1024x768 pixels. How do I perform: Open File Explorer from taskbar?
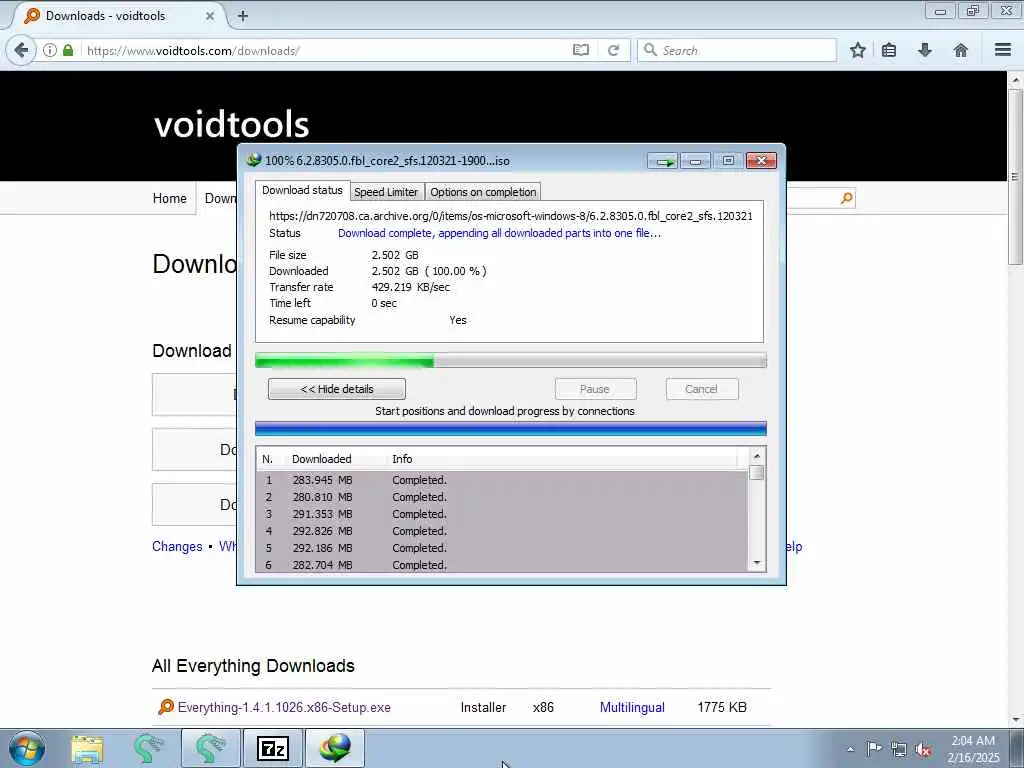point(87,748)
